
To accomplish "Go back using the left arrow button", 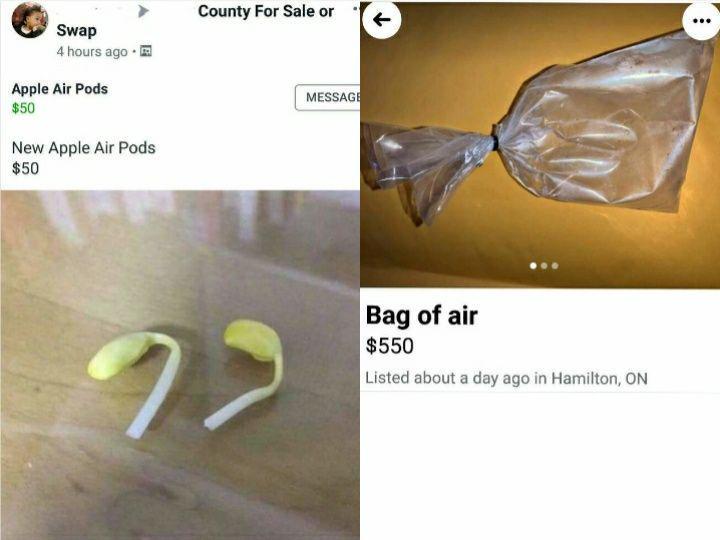I will point(382,20).
